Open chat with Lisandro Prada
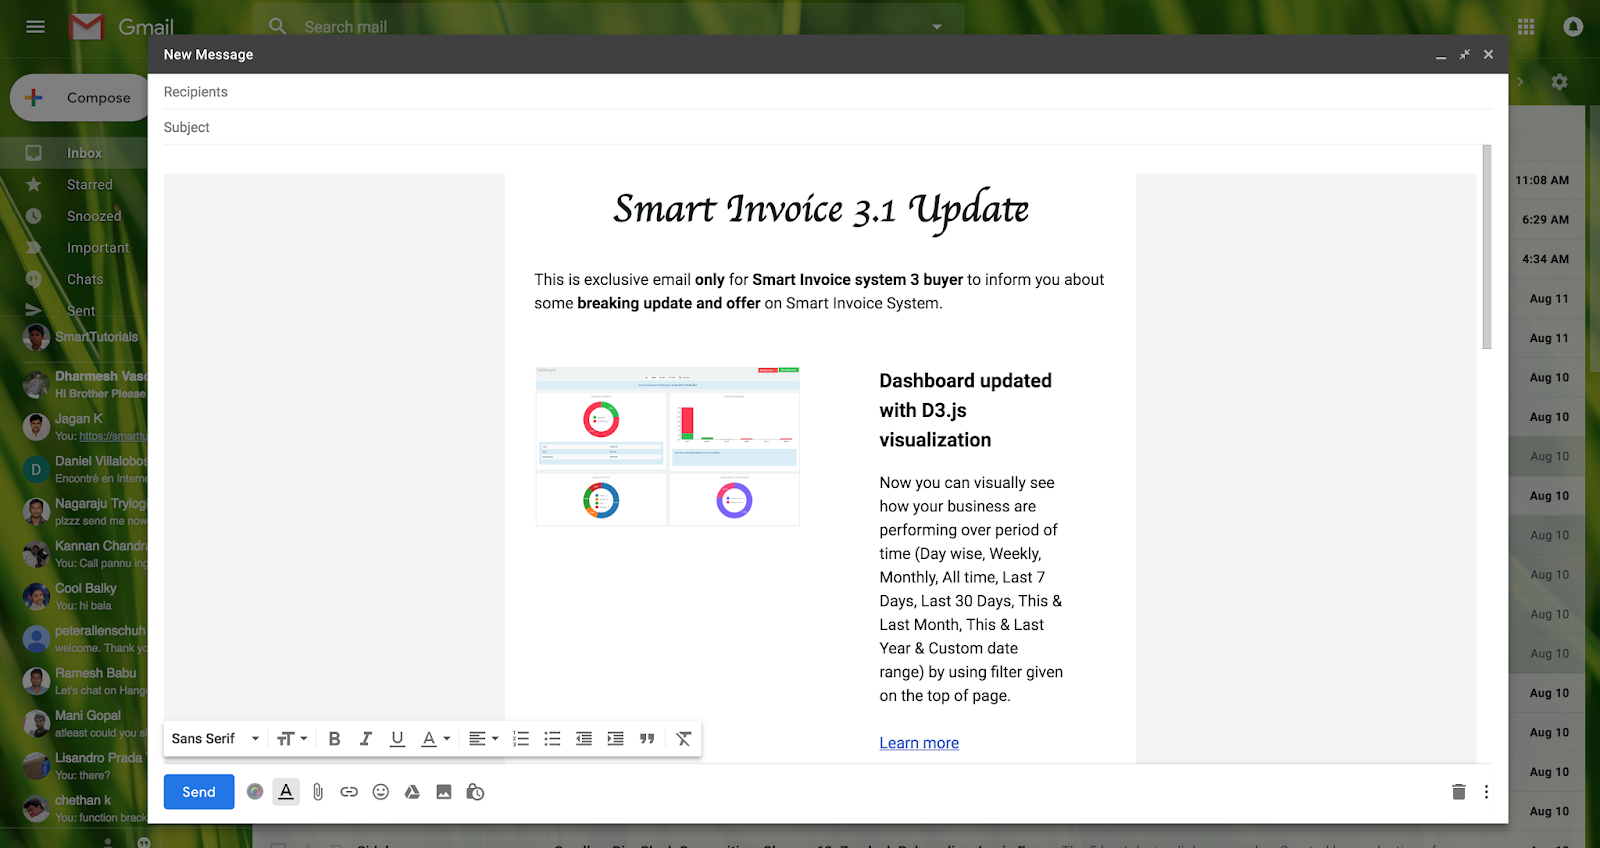Screen dimensions: 1600x848 (85, 766)
